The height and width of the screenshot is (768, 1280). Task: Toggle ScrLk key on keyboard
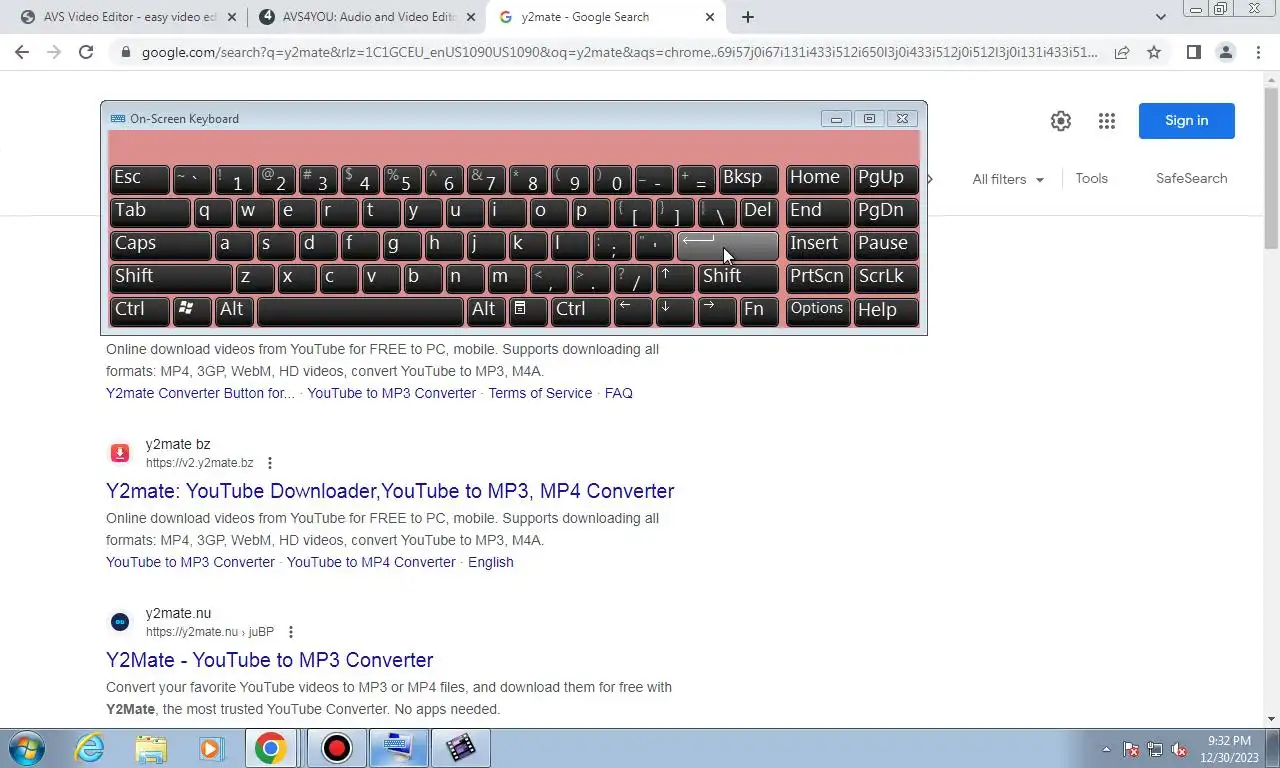coord(886,277)
